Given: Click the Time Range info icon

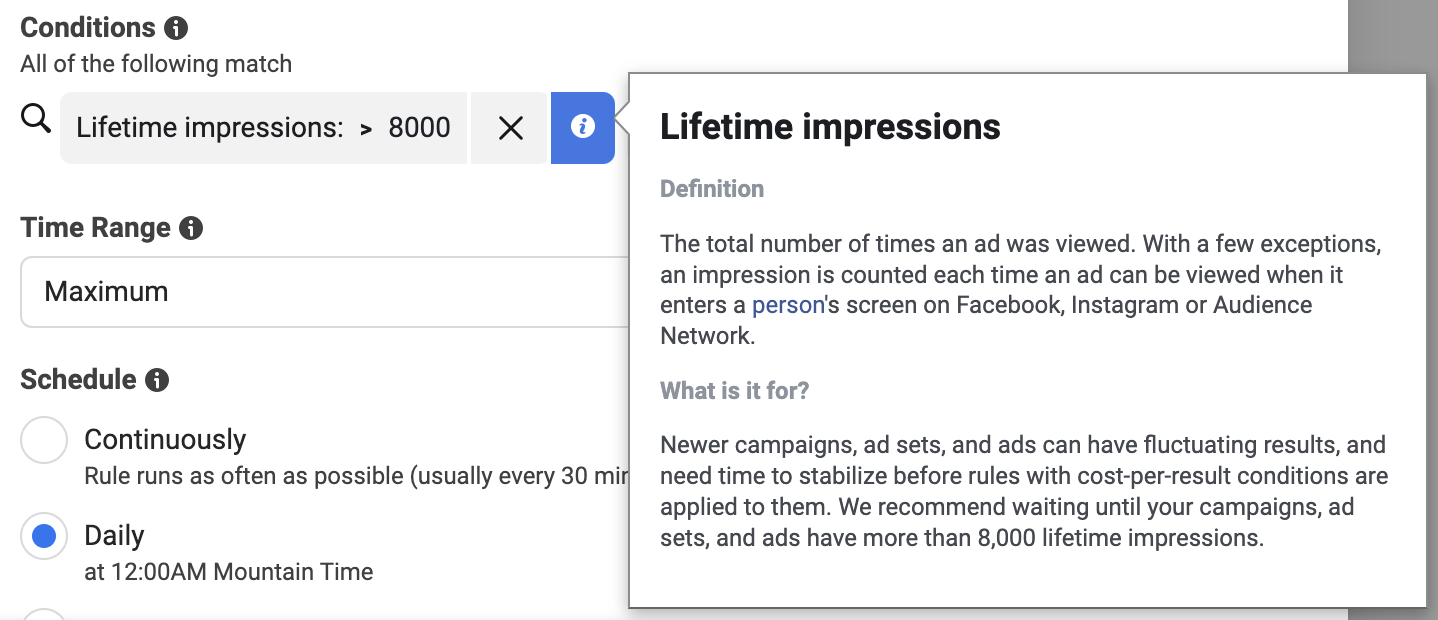Looking at the screenshot, I should 191,228.
